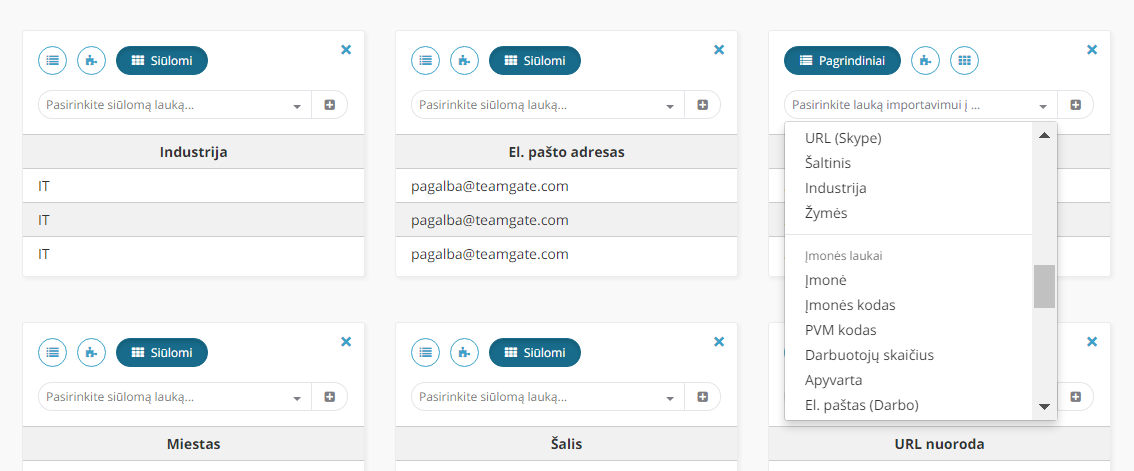Remove the Miestas card with X
1134x471 pixels.
(x=346, y=342)
